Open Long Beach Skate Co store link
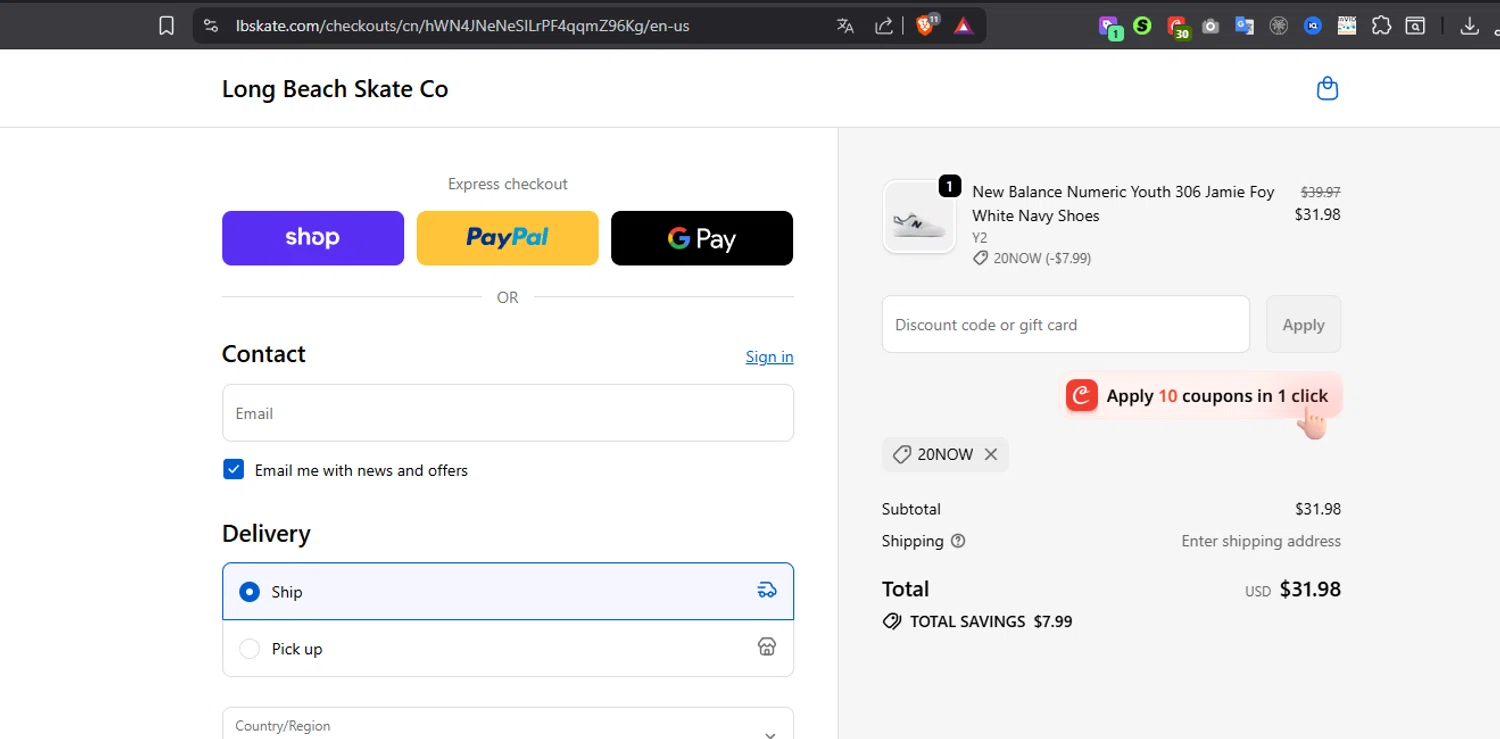The height and width of the screenshot is (739, 1500). click(335, 89)
